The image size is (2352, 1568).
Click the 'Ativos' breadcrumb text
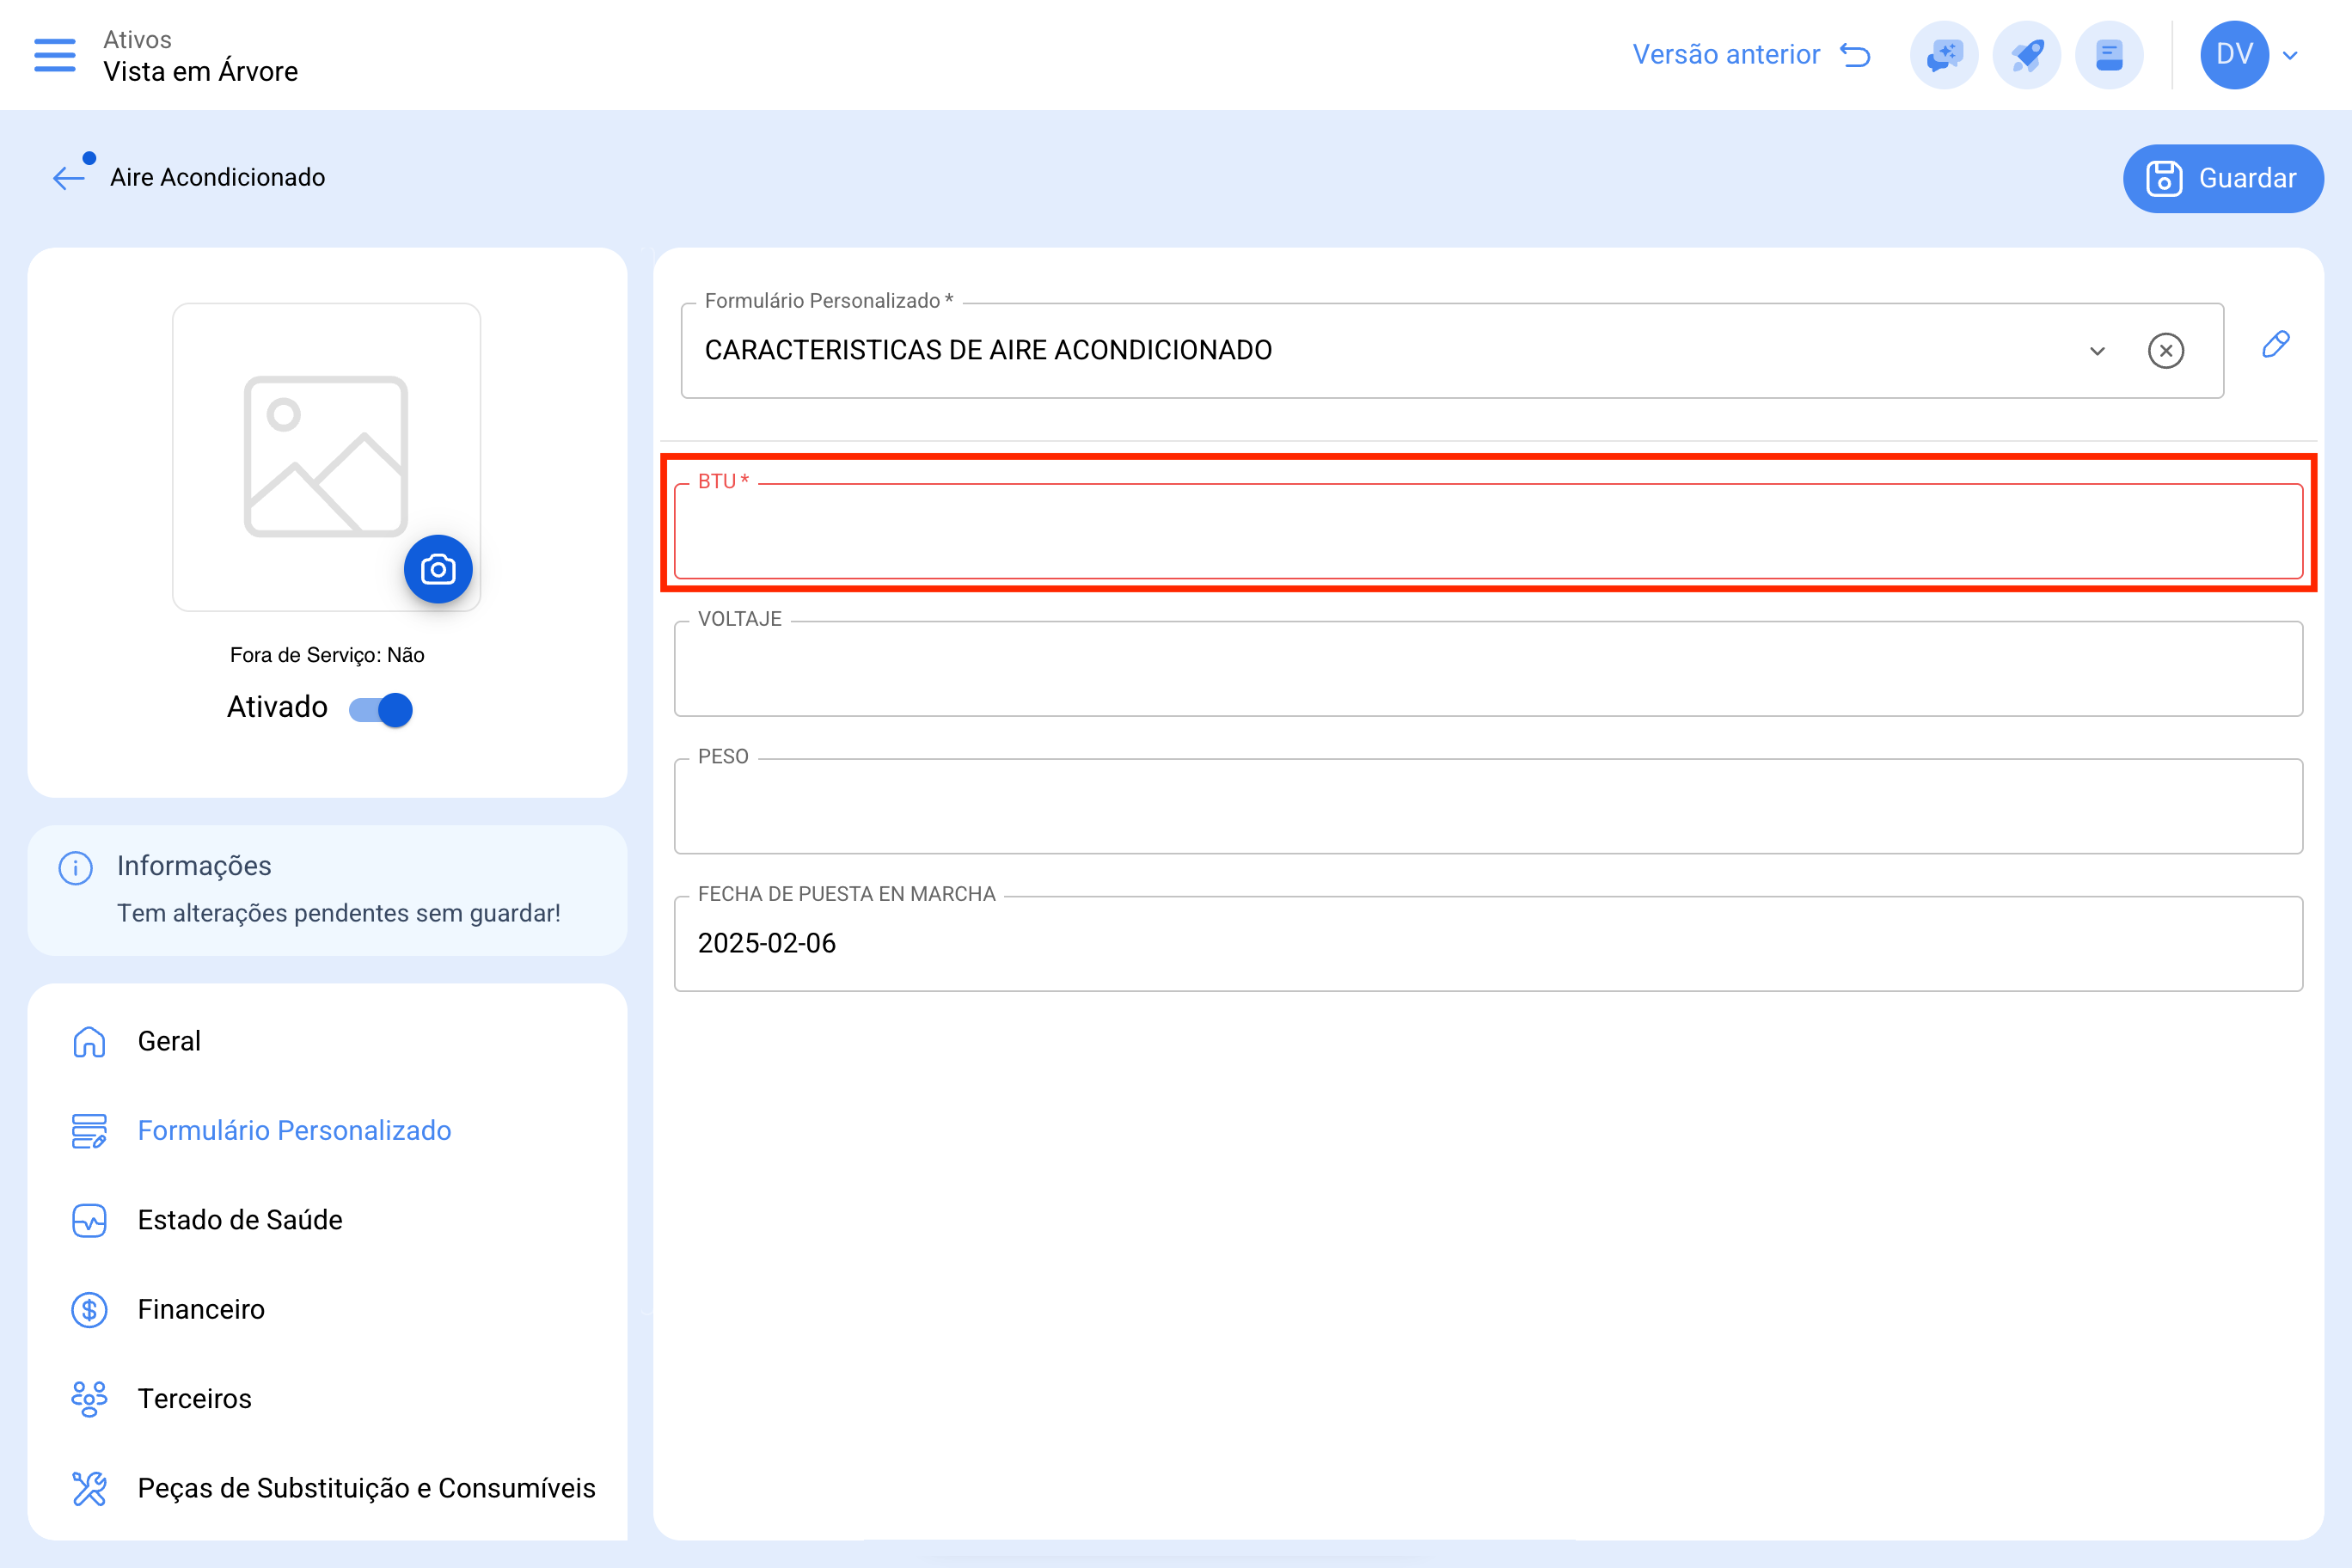pyautogui.click(x=137, y=39)
